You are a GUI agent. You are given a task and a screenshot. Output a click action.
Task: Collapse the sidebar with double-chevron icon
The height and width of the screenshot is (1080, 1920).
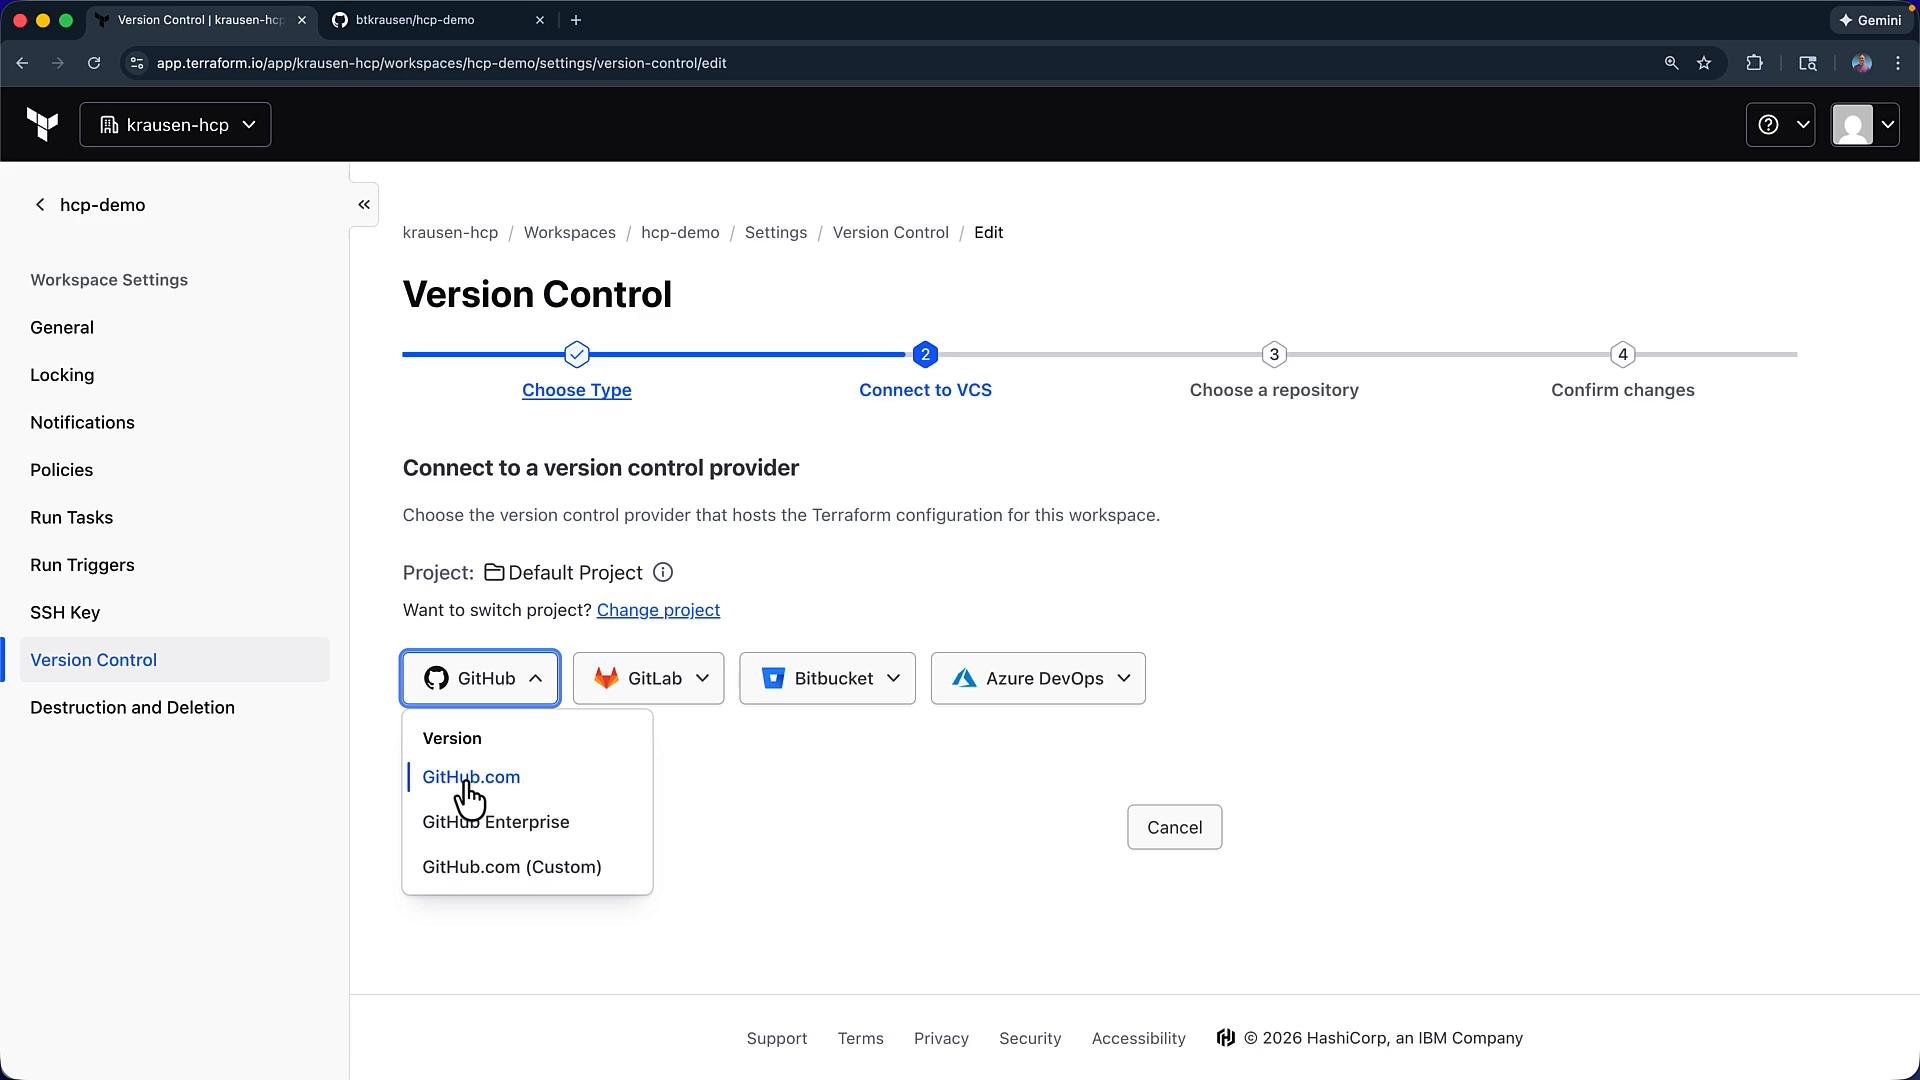pyautogui.click(x=364, y=205)
